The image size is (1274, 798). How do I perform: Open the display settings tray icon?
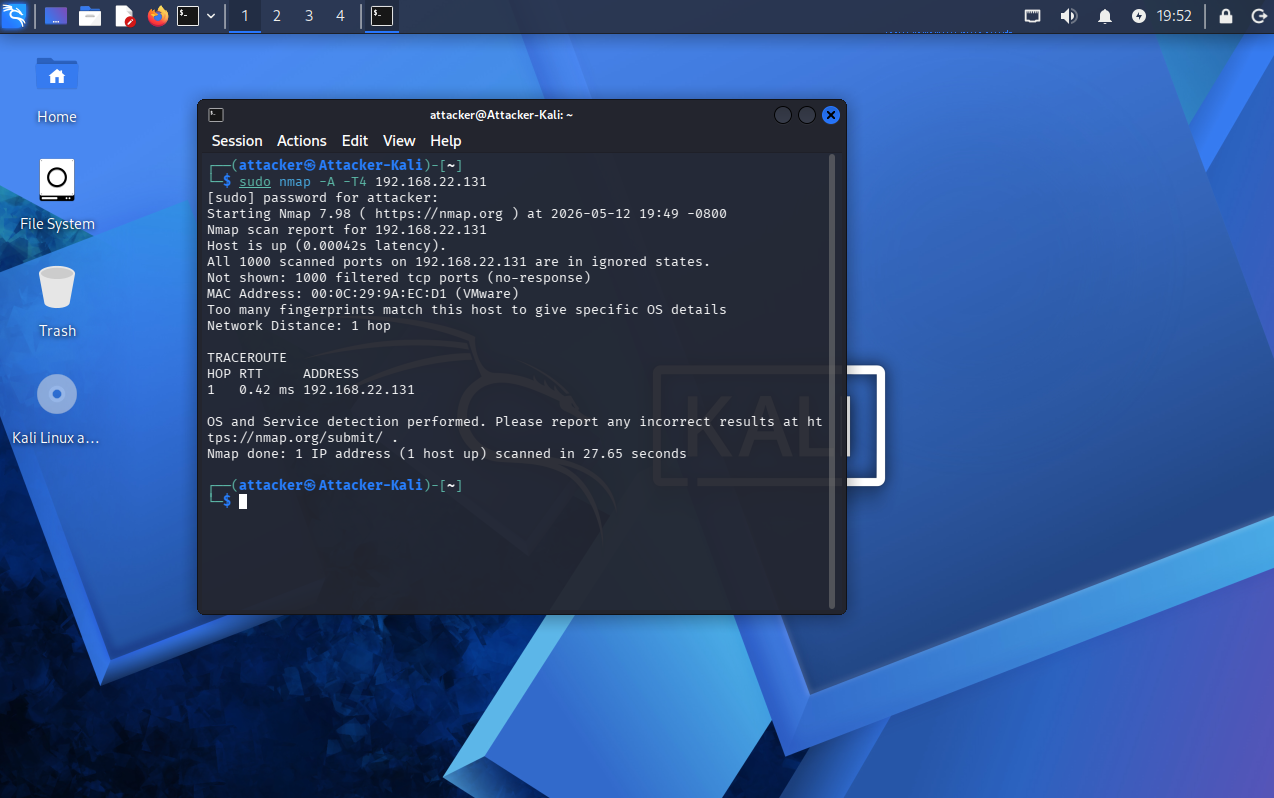[x=1033, y=16]
